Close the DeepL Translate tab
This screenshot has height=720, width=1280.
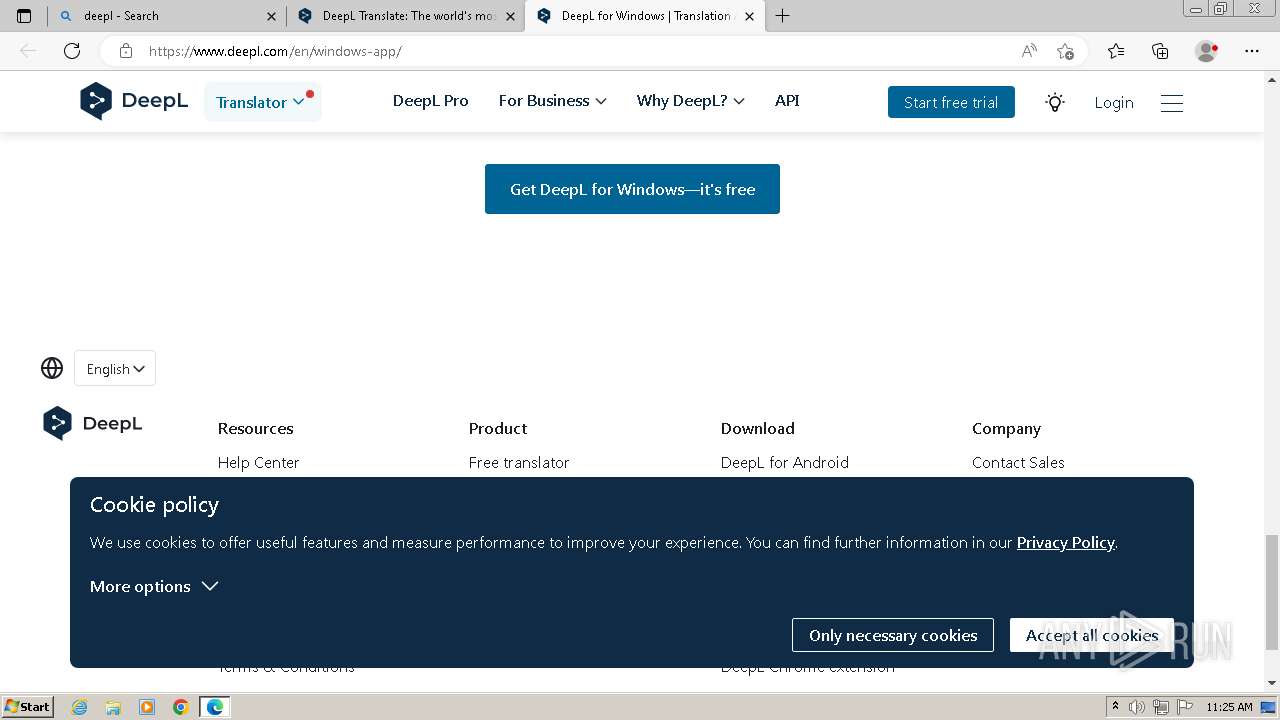(511, 16)
